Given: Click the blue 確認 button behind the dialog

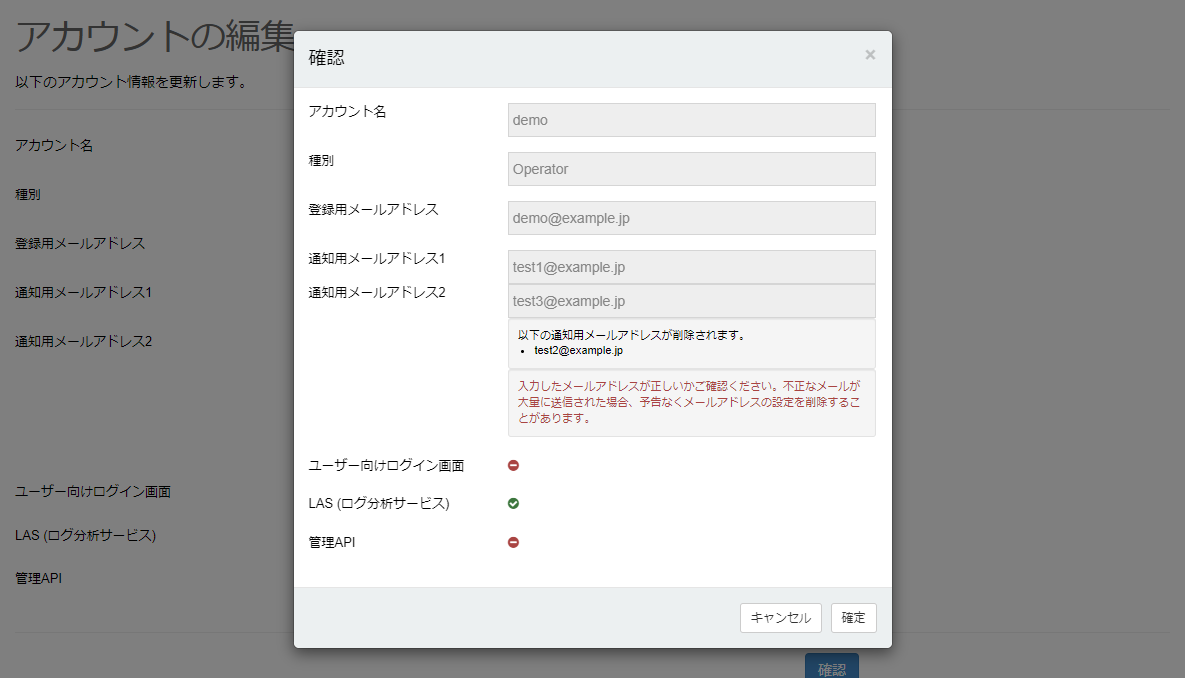Looking at the screenshot, I should (831, 665).
